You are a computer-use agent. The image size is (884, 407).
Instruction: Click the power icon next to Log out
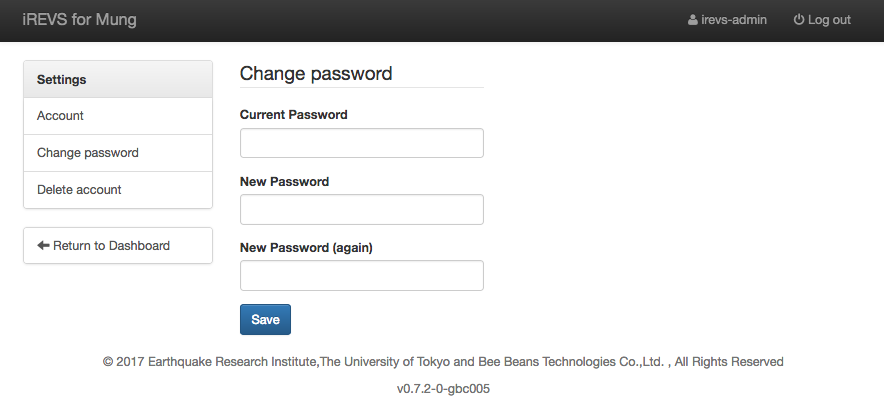click(x=799, y=20)
